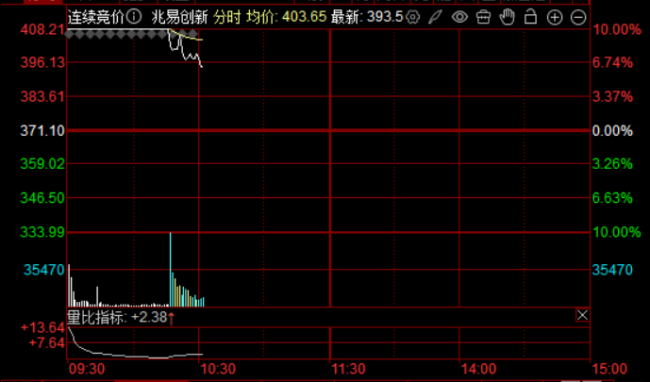The height and width of the screenshot is (382, 650).
Task: Click the red up arrow beside +2.38
Action: point(171,318)
